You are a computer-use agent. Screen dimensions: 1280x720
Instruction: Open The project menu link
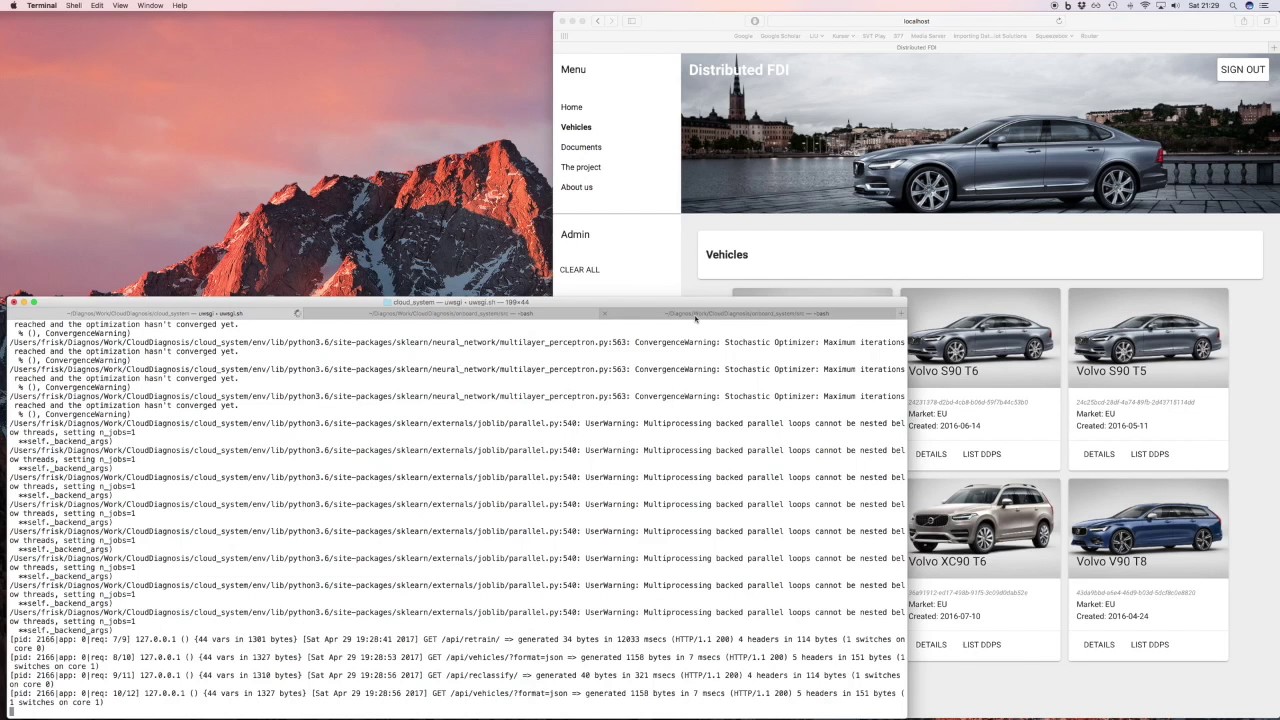point(581,167)
